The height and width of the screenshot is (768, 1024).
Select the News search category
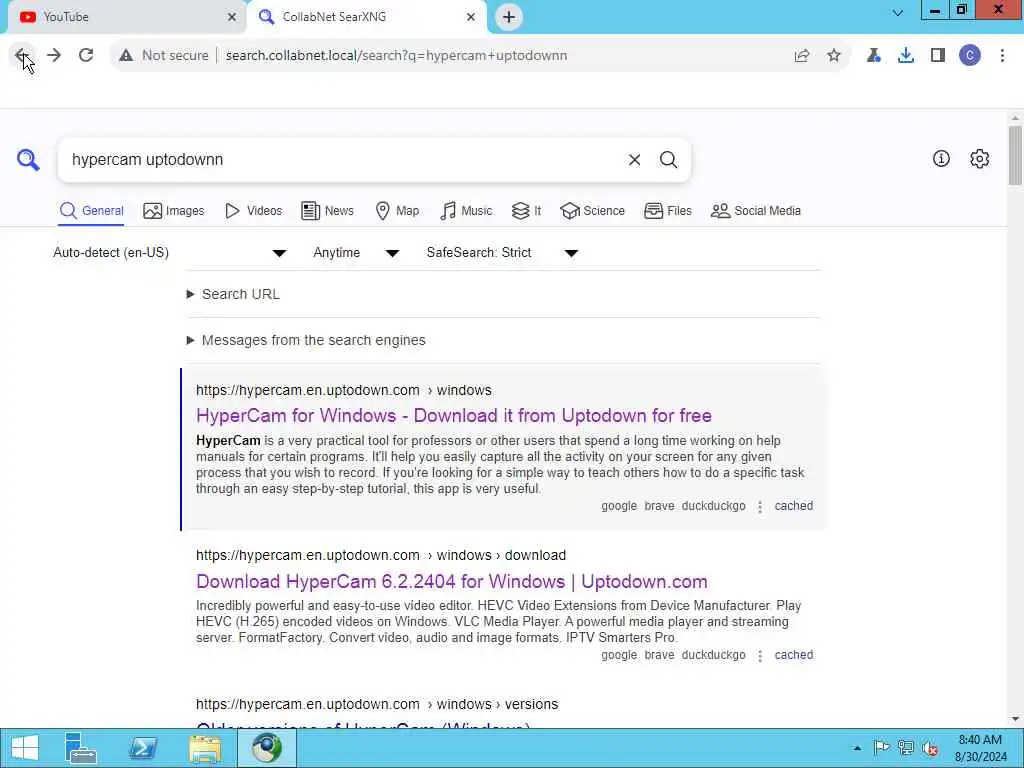[327, 211]
